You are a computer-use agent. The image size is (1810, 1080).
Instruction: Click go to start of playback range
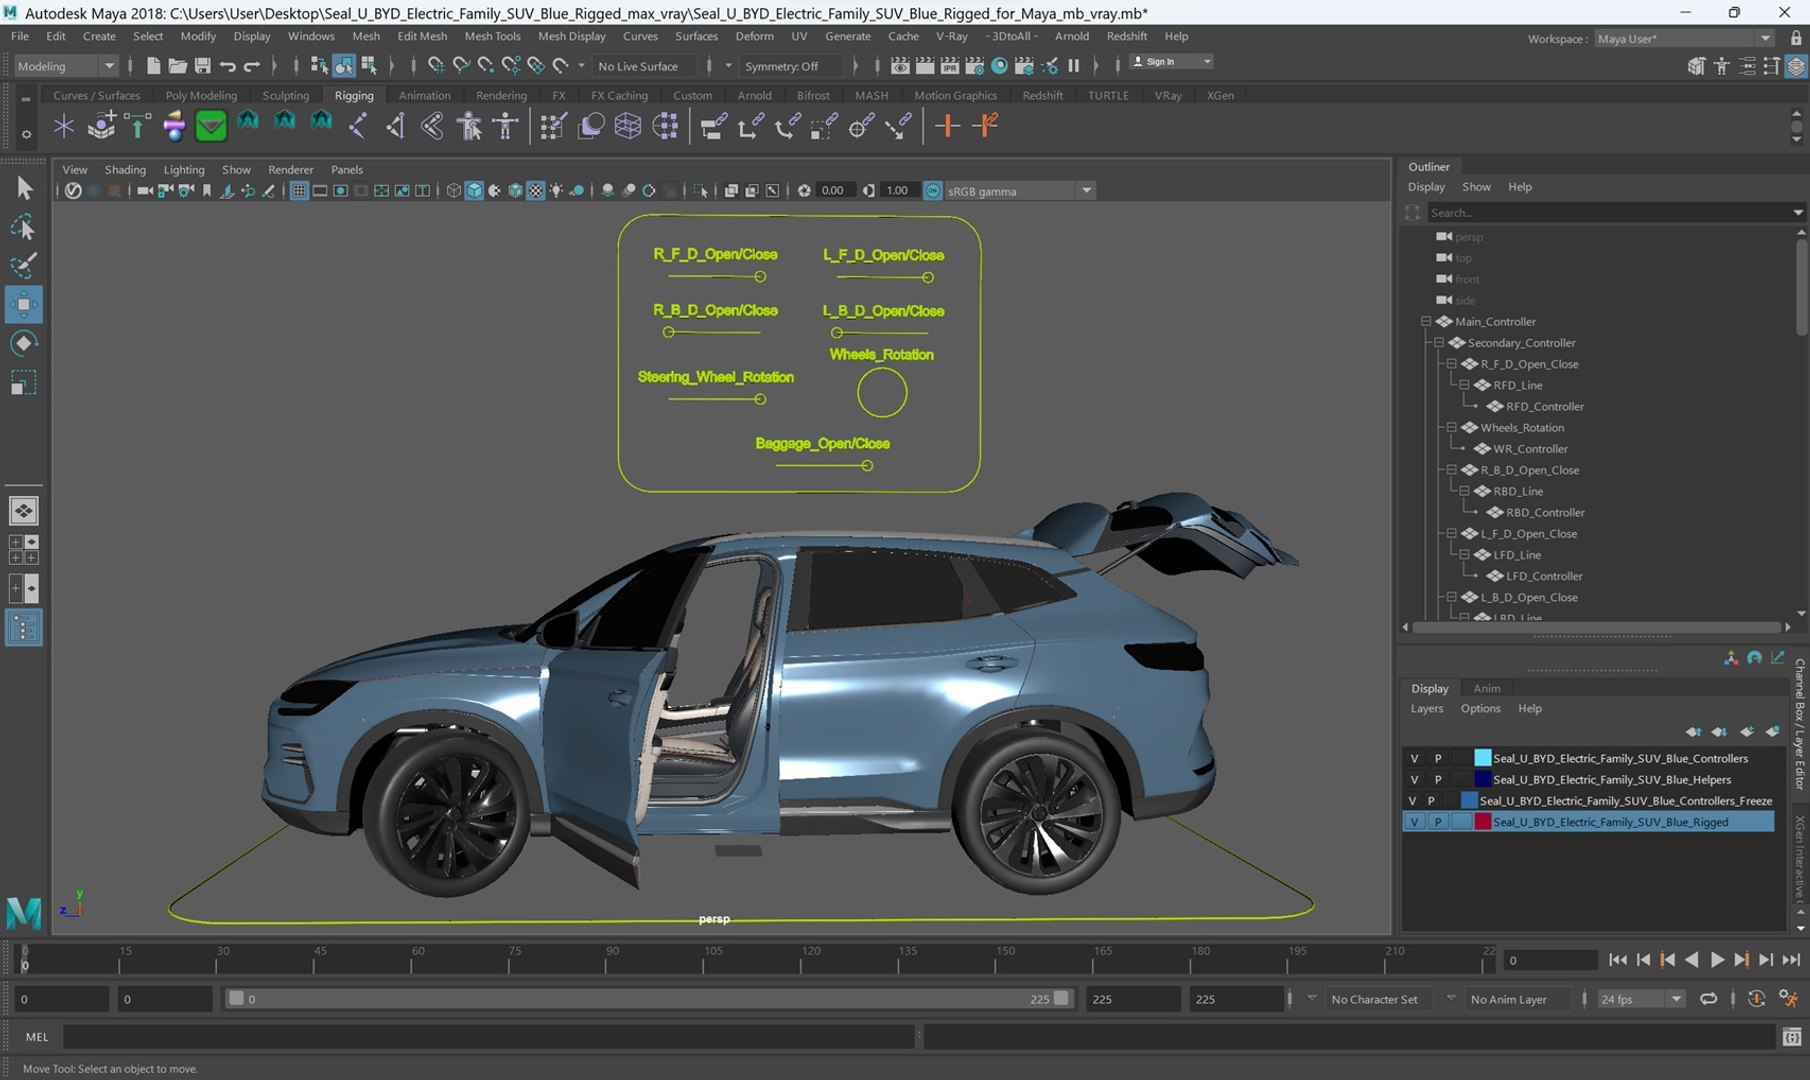coord(1617,960)
